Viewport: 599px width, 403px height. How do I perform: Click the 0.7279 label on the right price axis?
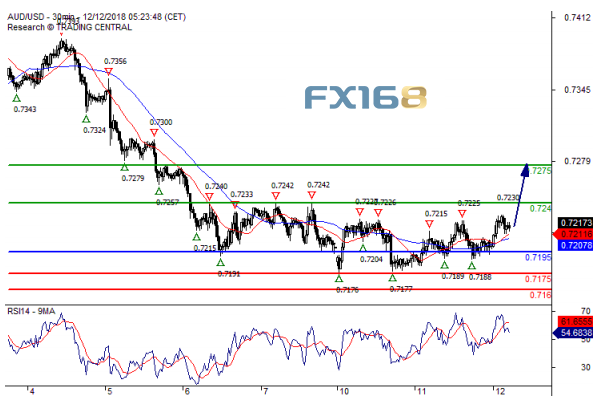pos(577,161)
